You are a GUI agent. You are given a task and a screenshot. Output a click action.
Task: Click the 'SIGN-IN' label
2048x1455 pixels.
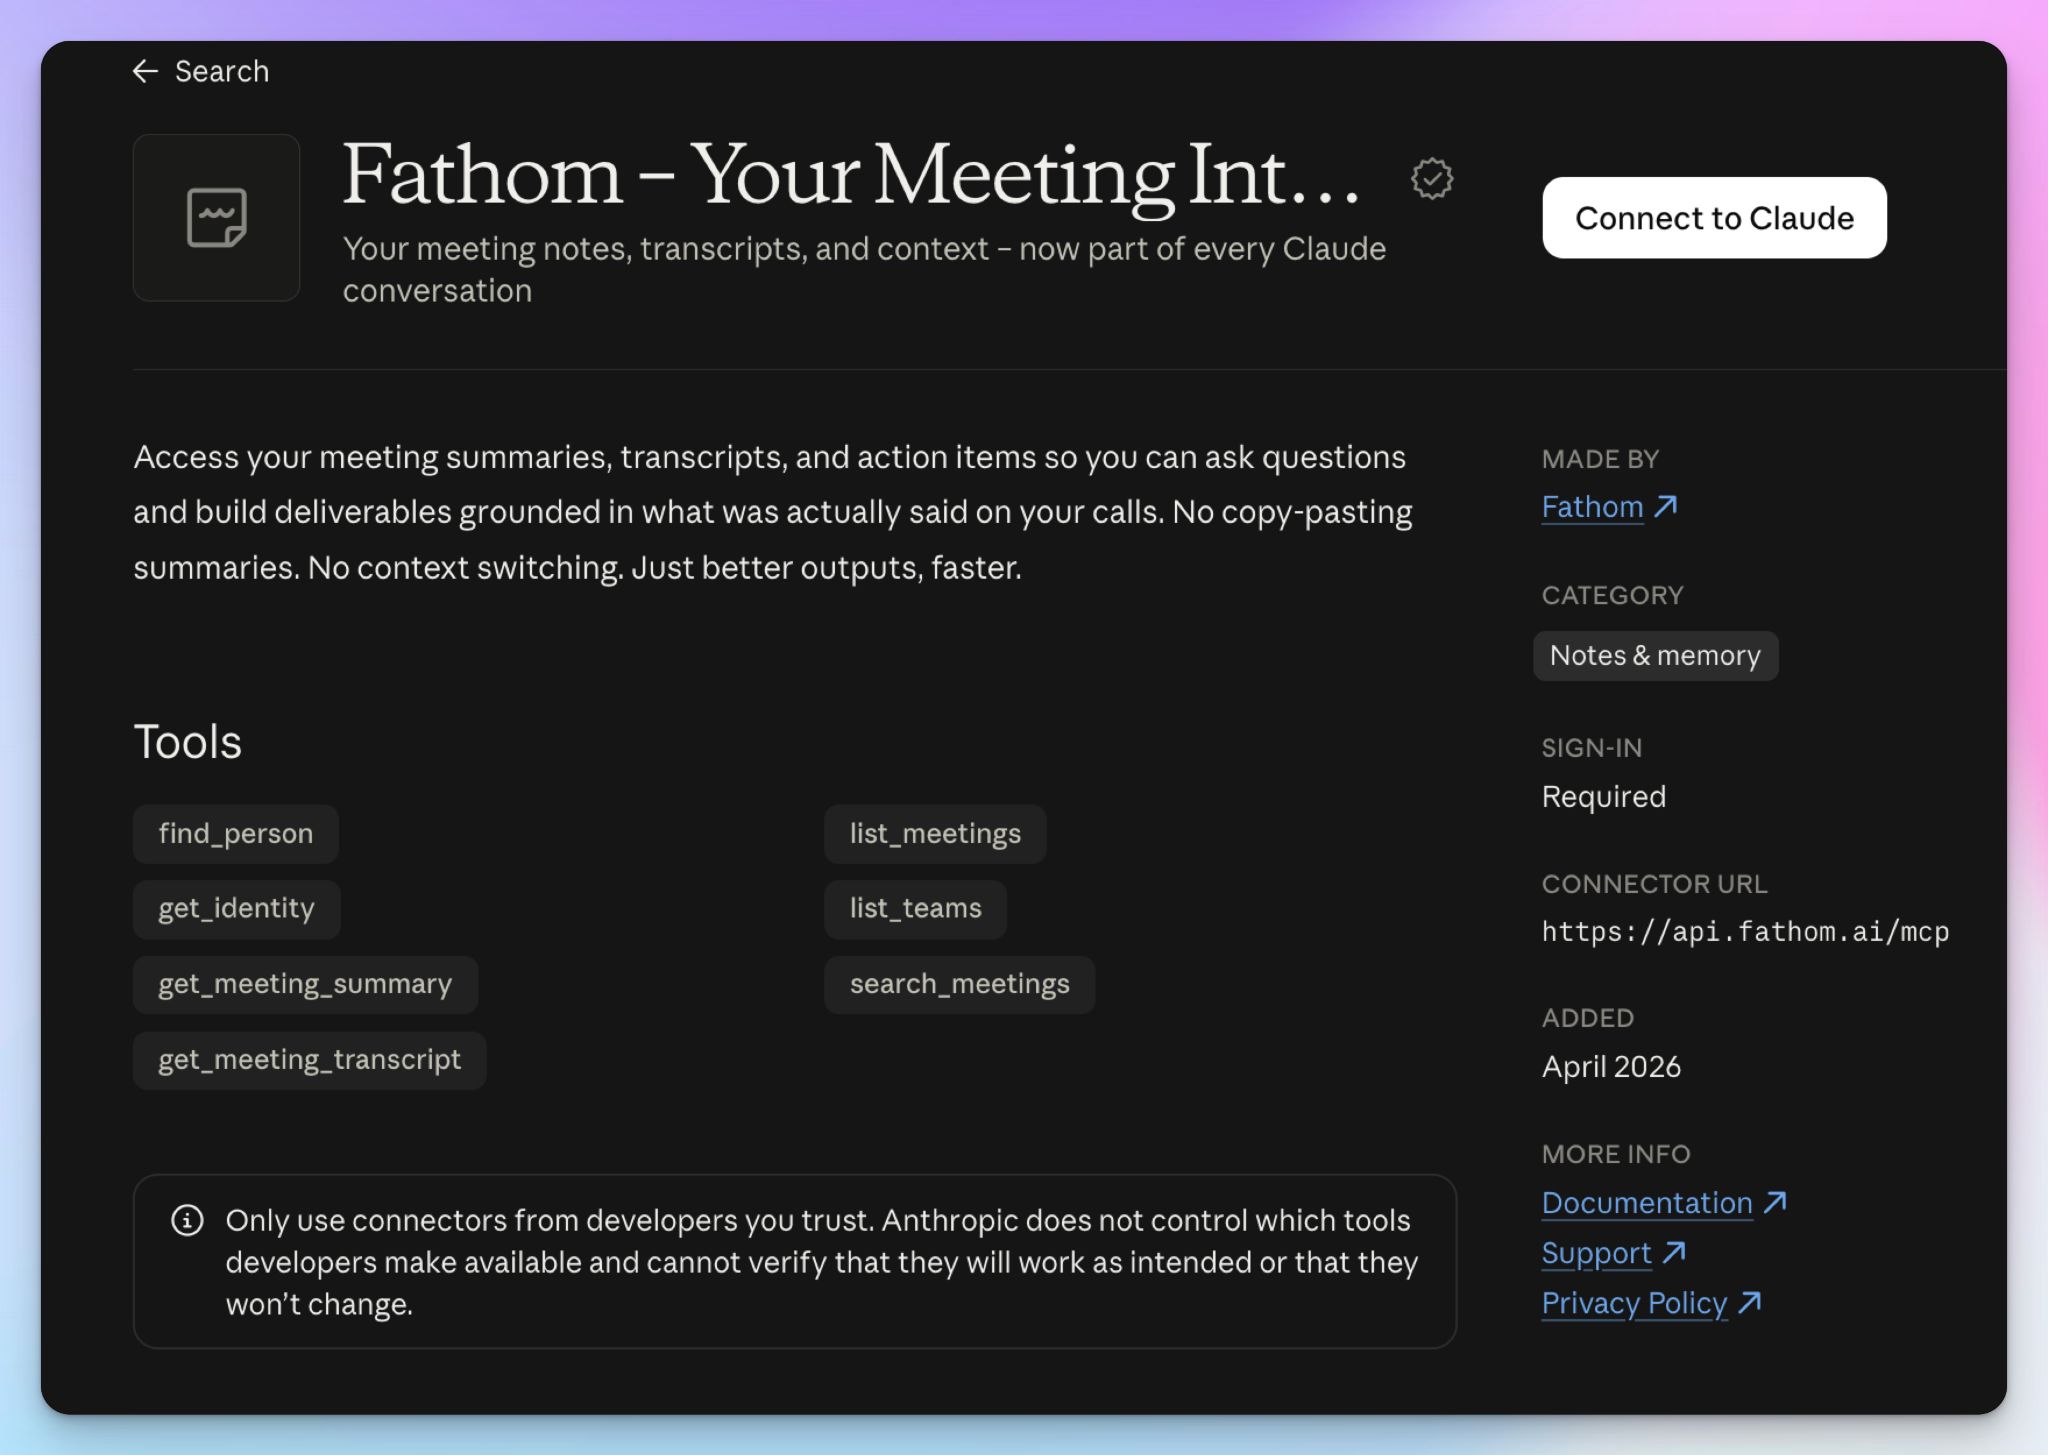[1591, 748]
